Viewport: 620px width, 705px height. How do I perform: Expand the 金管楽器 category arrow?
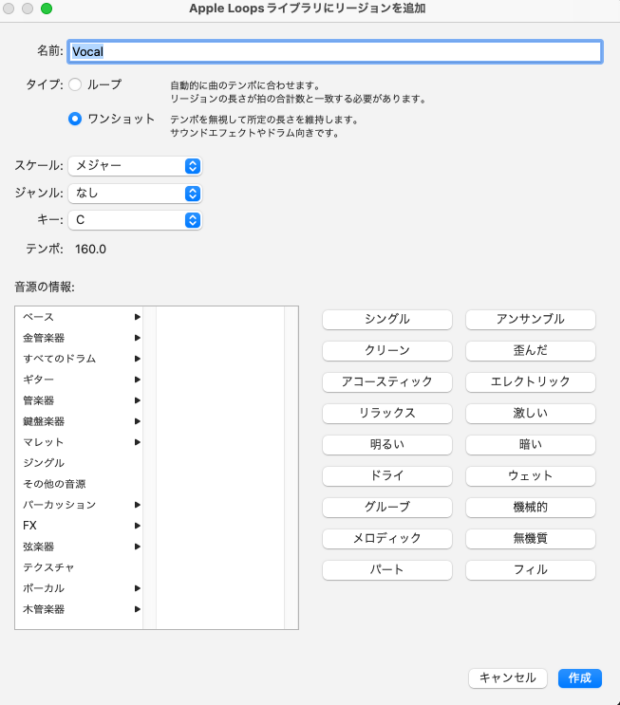(x=138, y=338)
